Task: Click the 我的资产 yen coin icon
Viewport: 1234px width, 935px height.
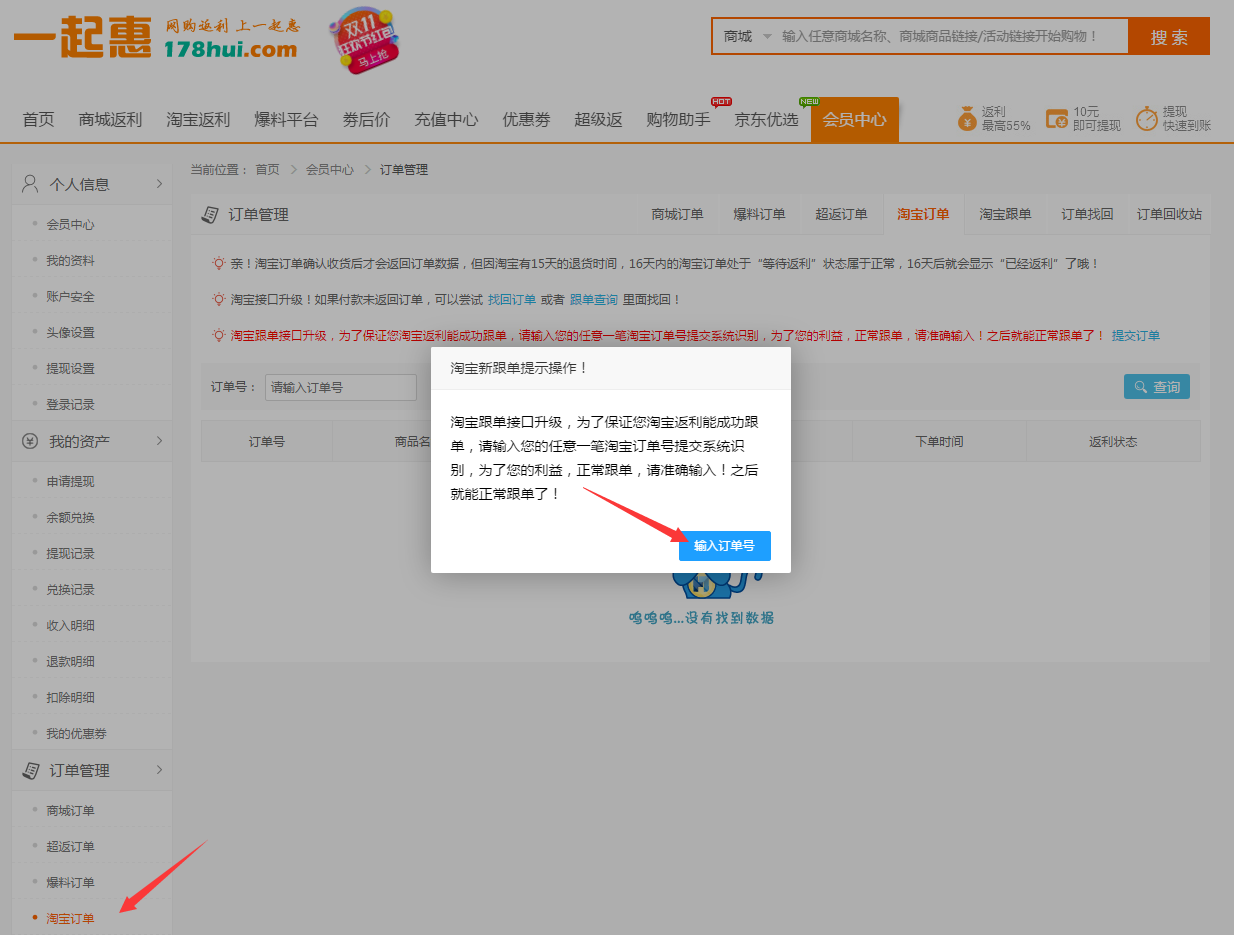Action: pos(30,441)
